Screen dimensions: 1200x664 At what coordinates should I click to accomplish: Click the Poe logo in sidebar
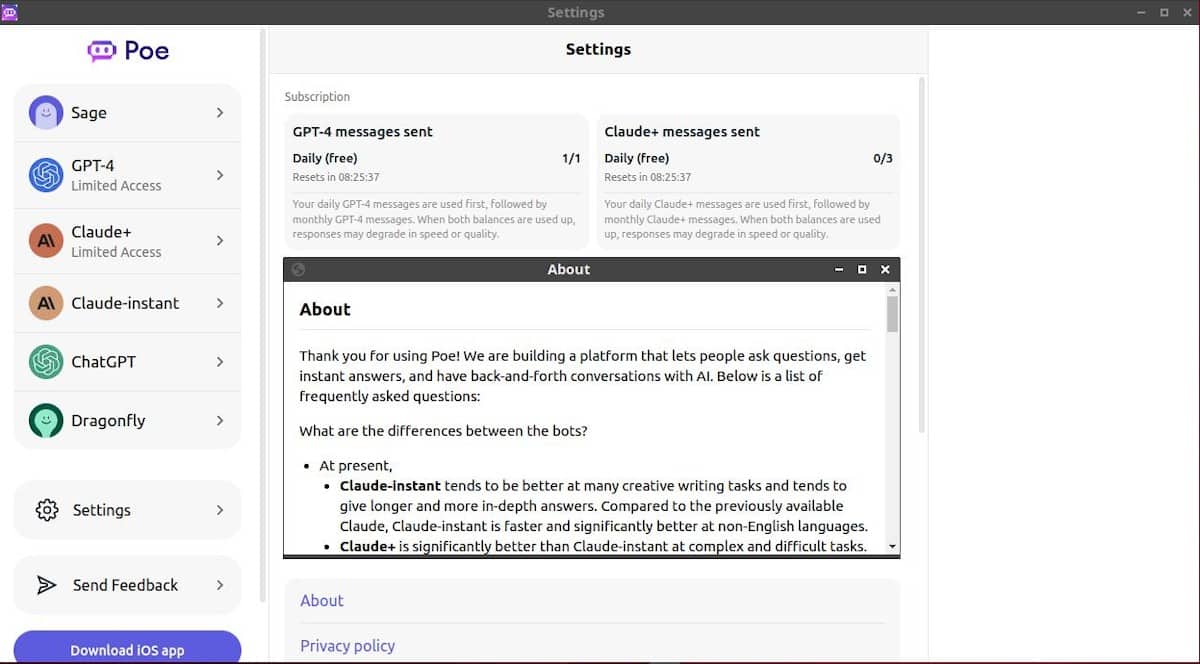[x=128, y=50]
